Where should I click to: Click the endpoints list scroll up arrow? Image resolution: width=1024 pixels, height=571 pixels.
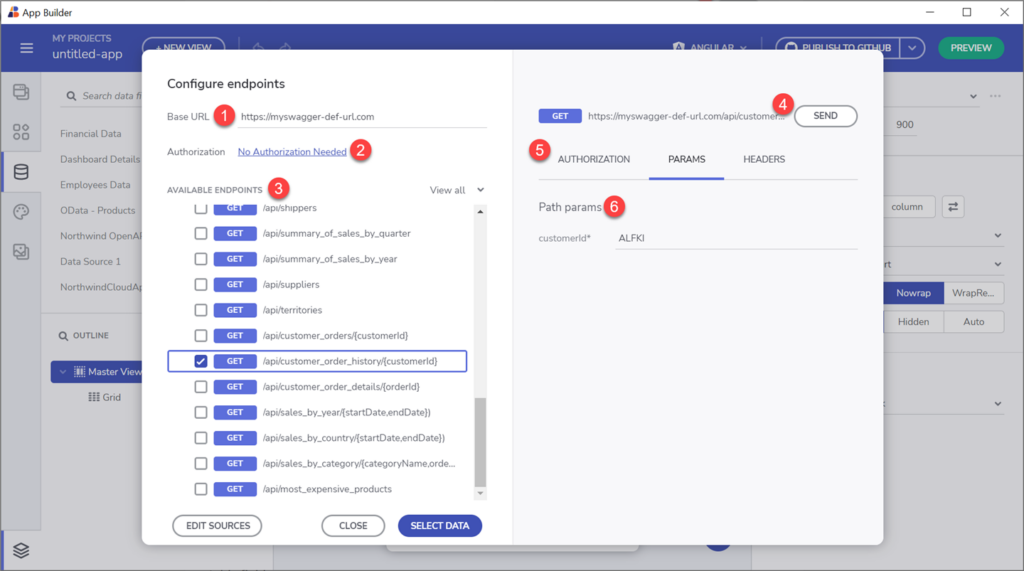[480, 212]
